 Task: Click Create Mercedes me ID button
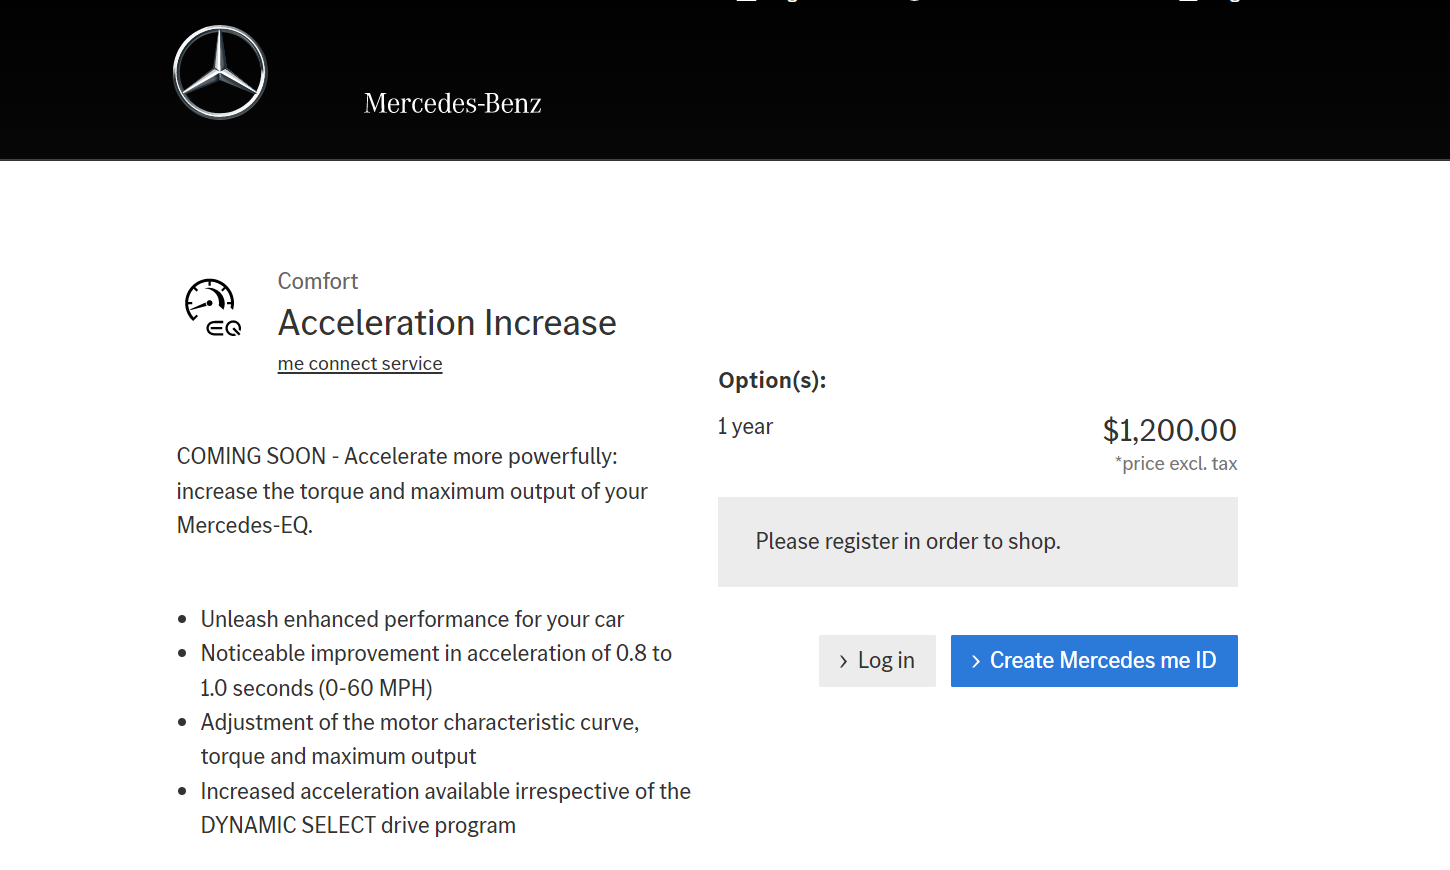click(x=1094, y=661)
